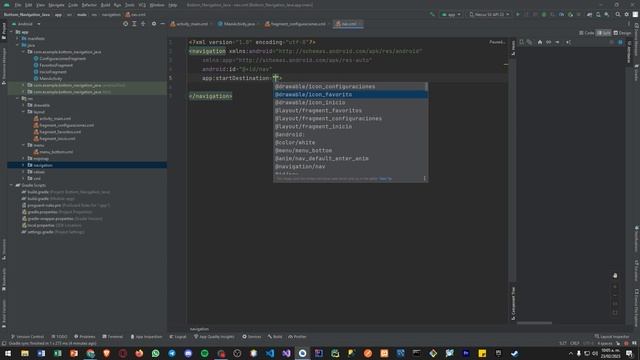Switch to the activity_main.xml editor tab
640x360 pixels.
click(x=189, y=24)
